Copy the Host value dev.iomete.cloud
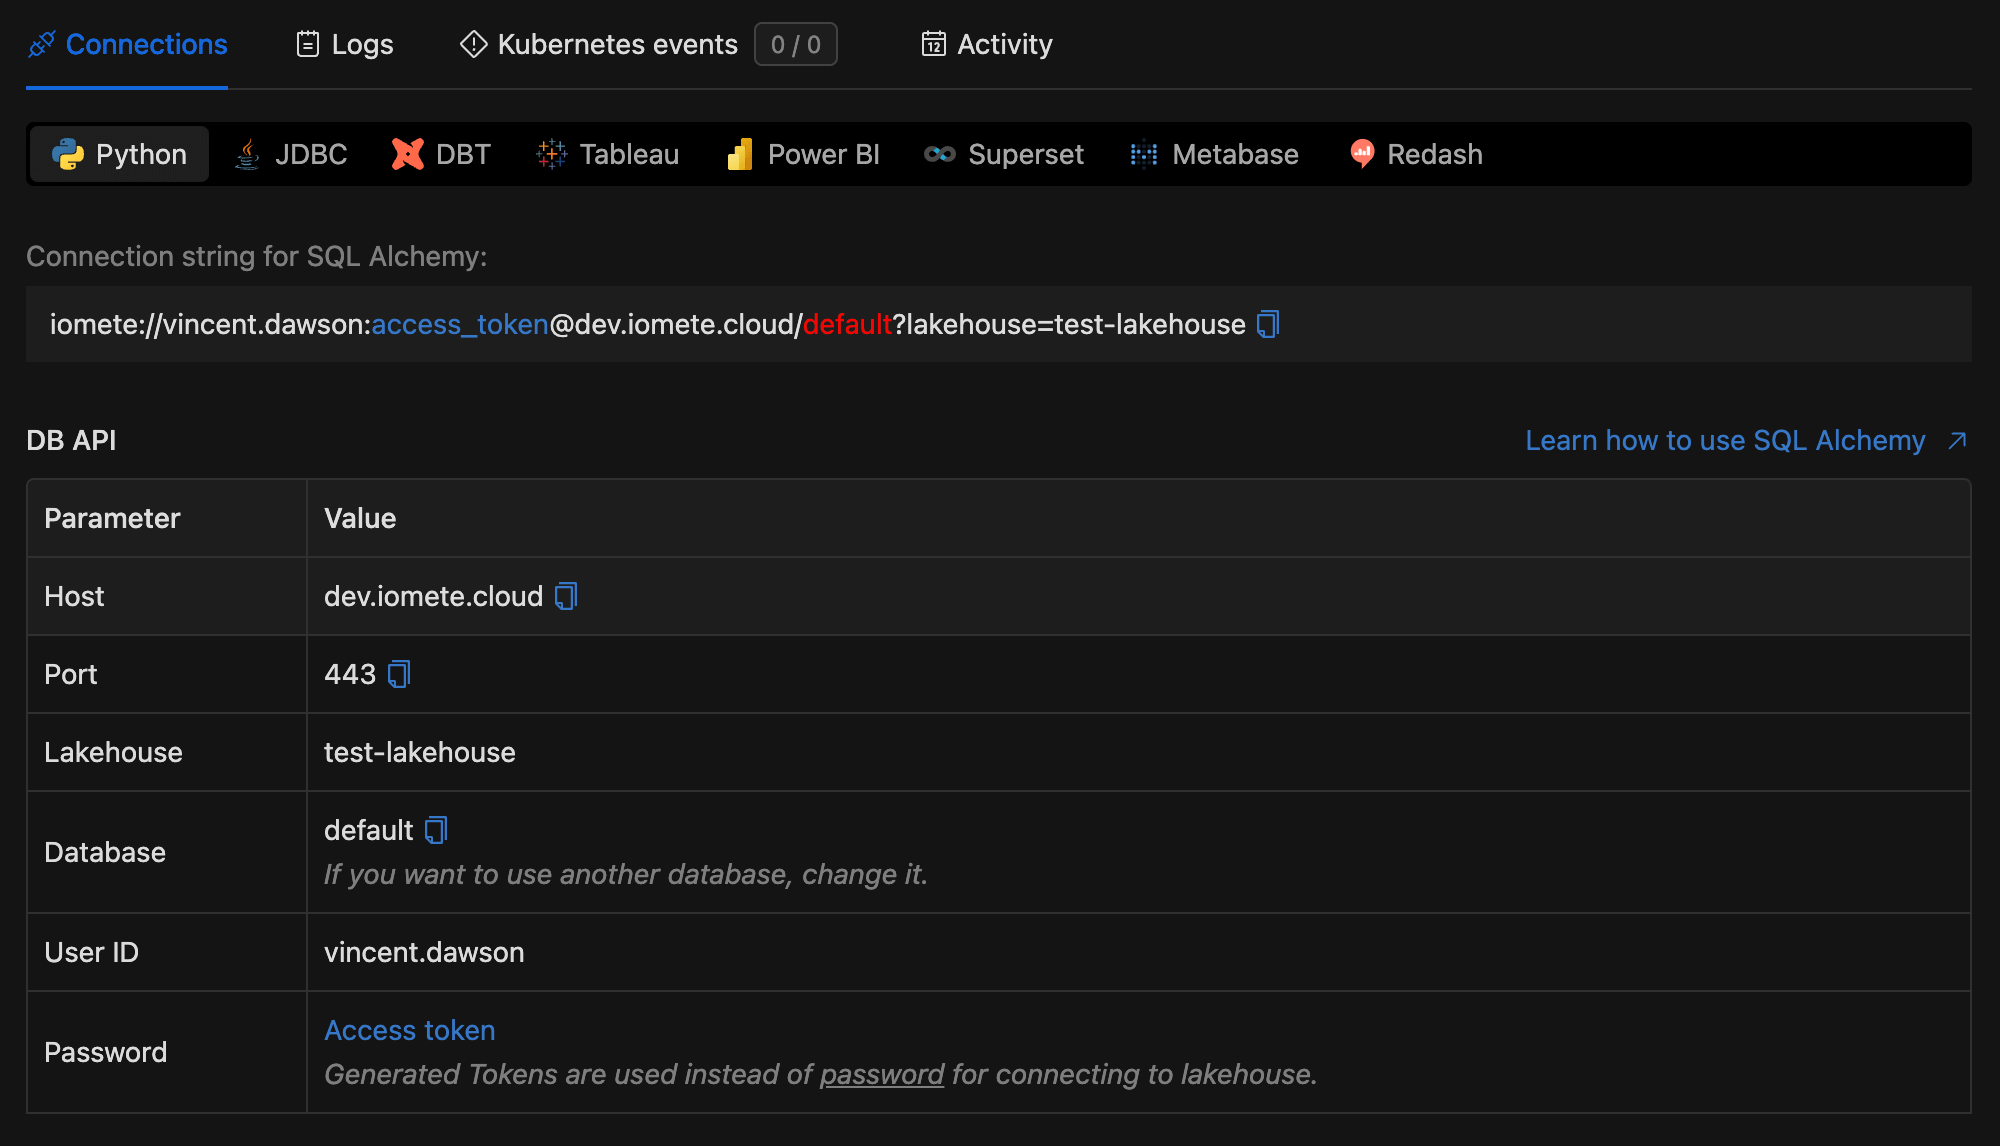The width and height of the screenshot is (2000, 1146). tap(566, 596)
